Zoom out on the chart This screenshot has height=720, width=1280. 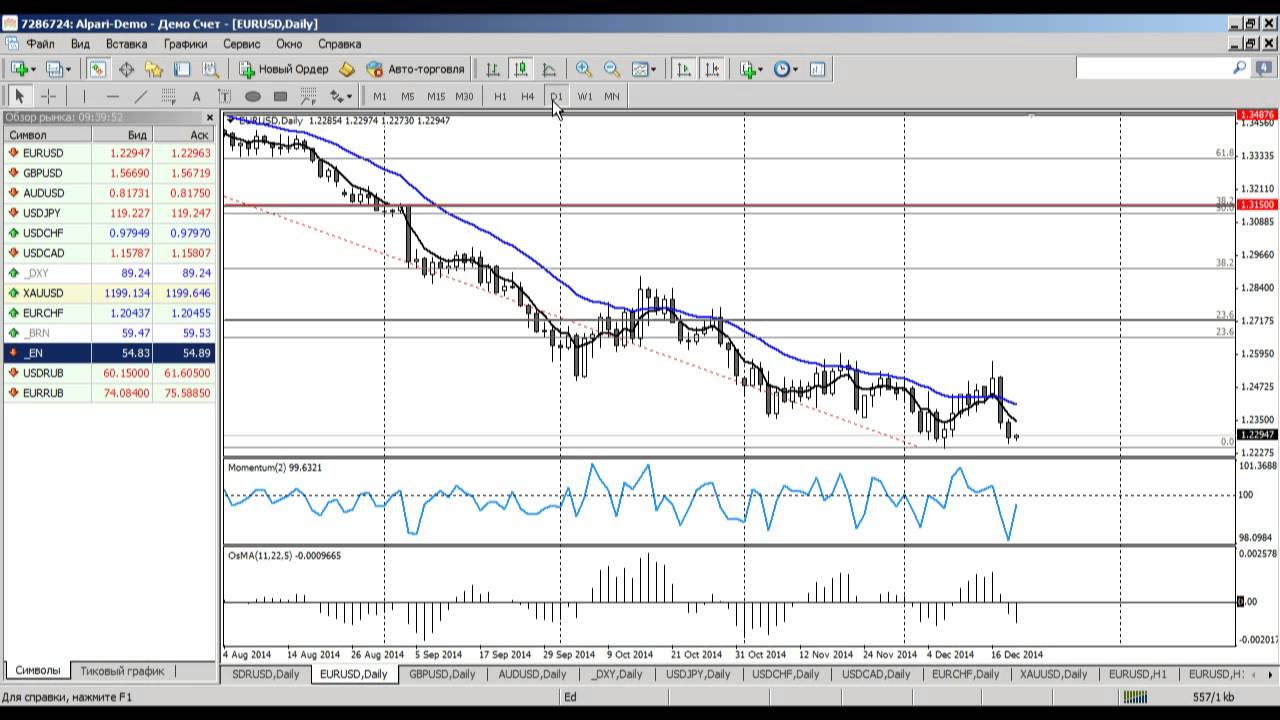point(611,69)
